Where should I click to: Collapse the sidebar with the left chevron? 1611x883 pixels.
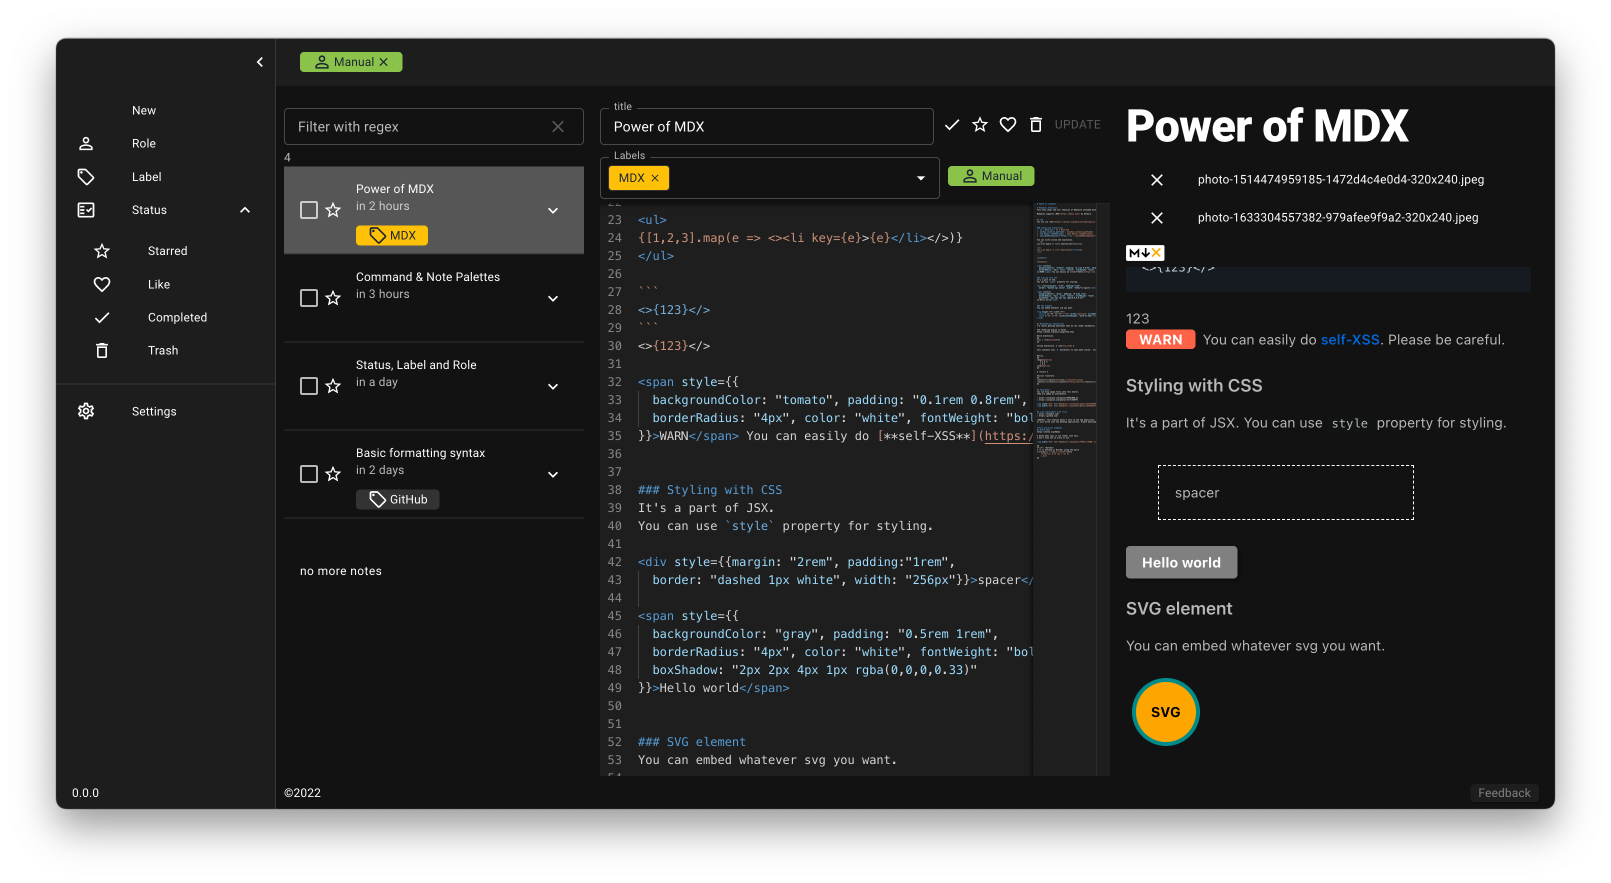click(x=260, y=62)
